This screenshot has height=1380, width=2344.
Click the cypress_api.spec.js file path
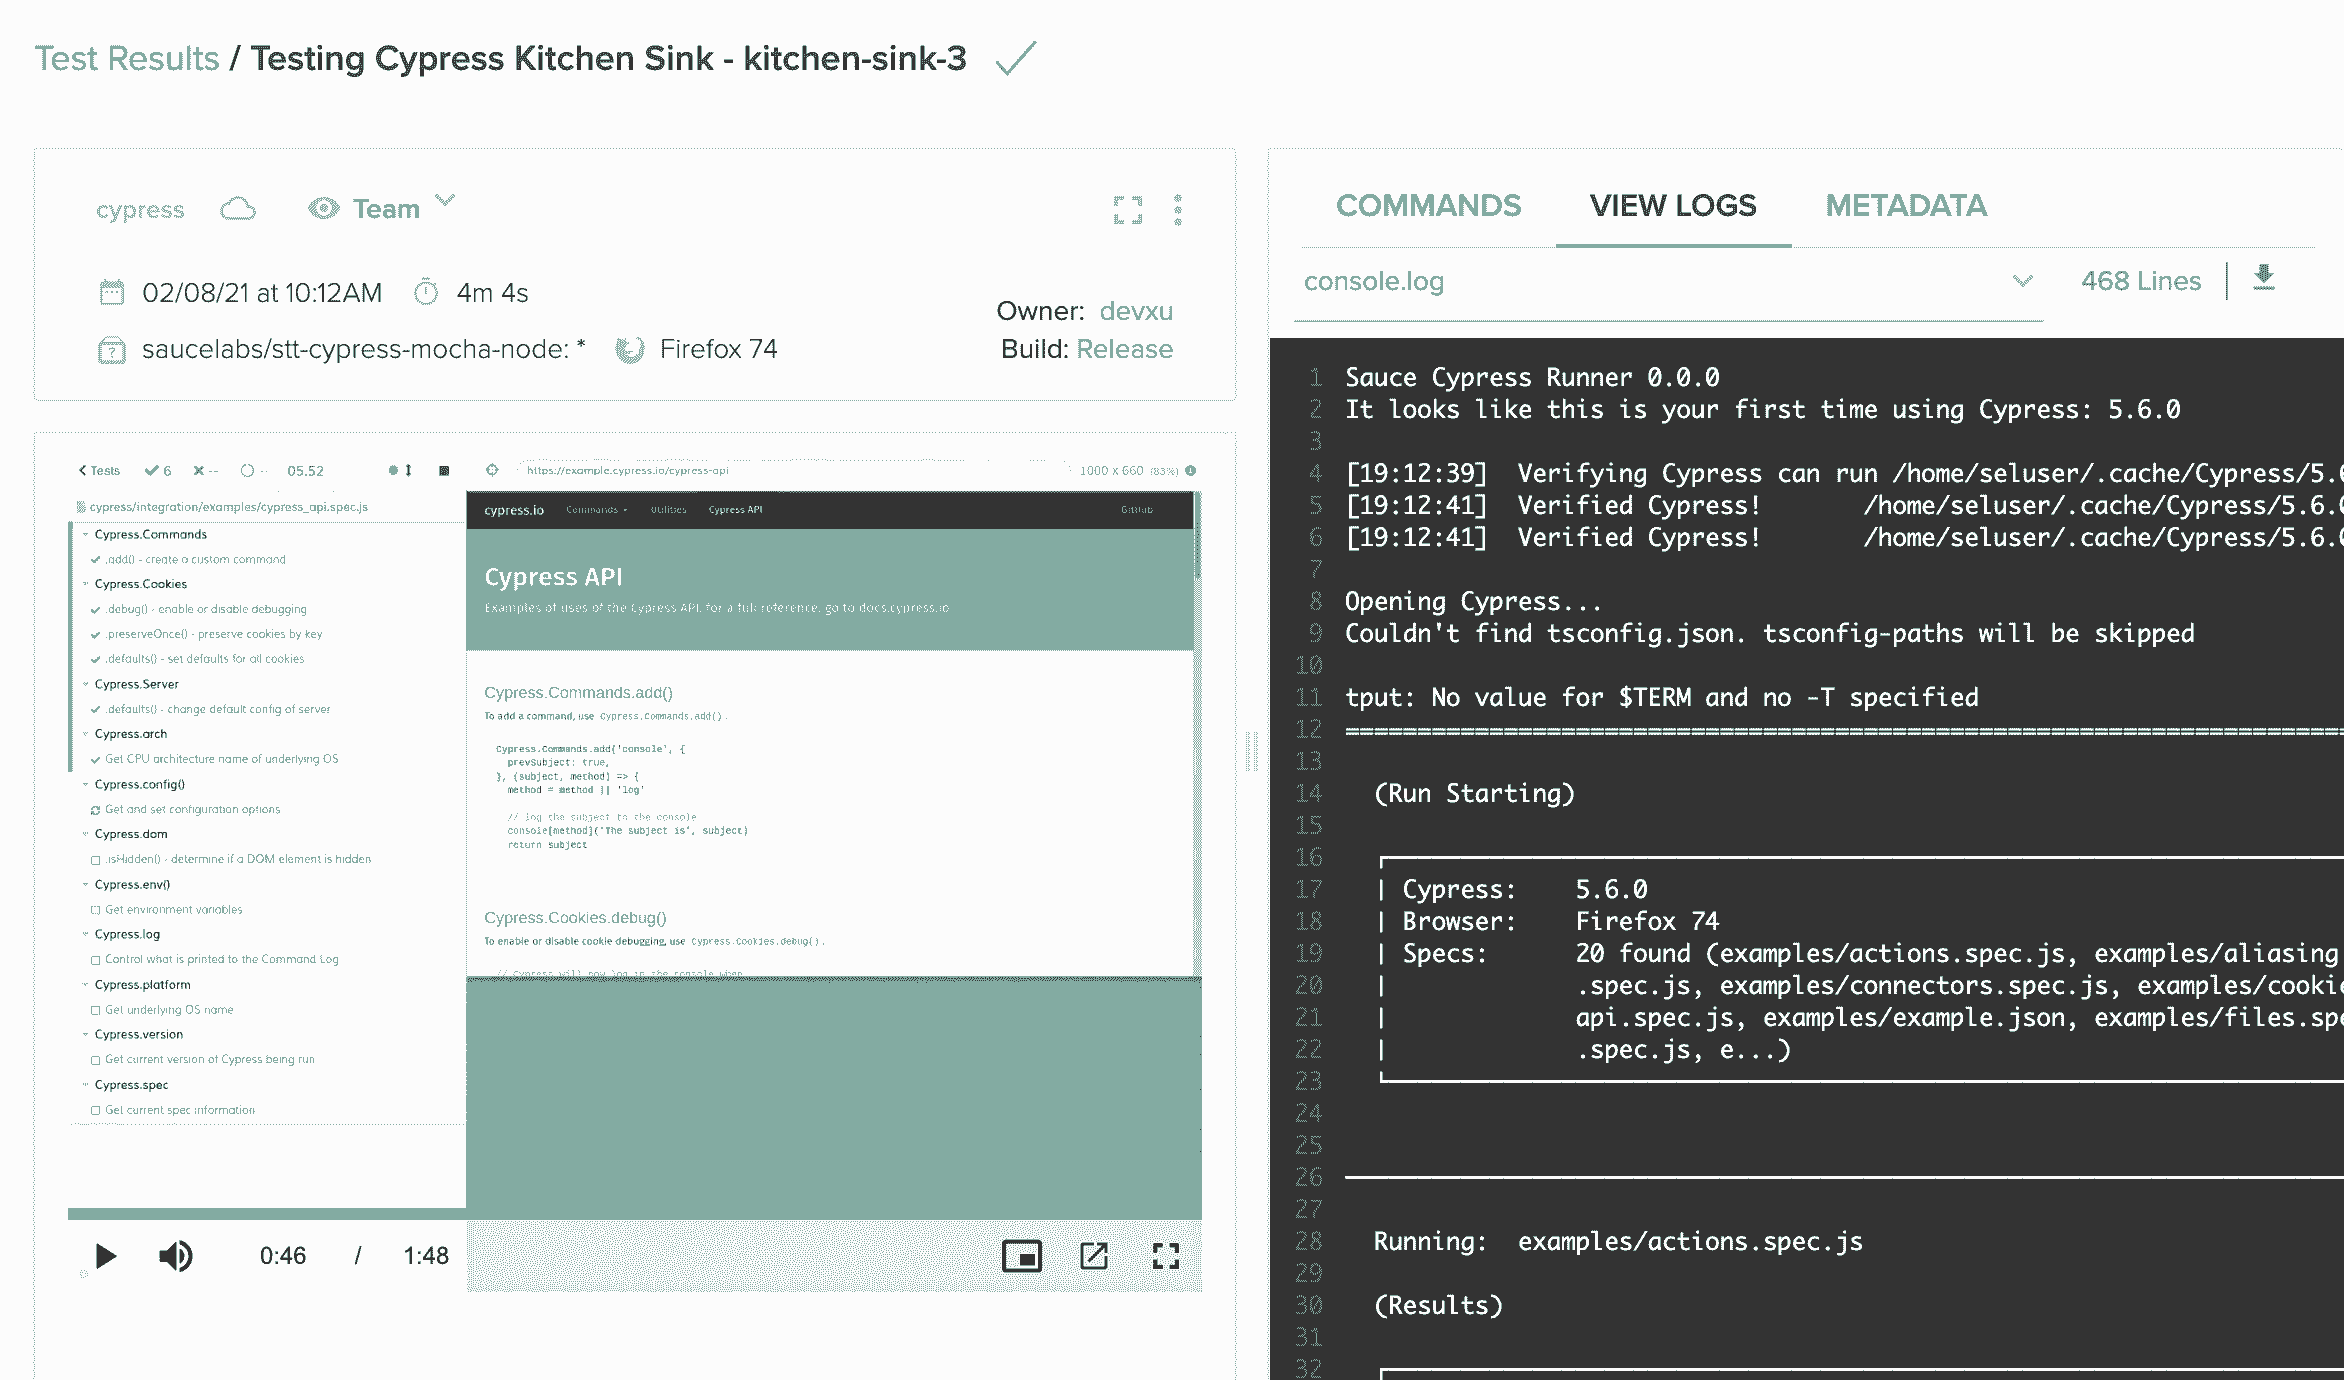point(228,507)
